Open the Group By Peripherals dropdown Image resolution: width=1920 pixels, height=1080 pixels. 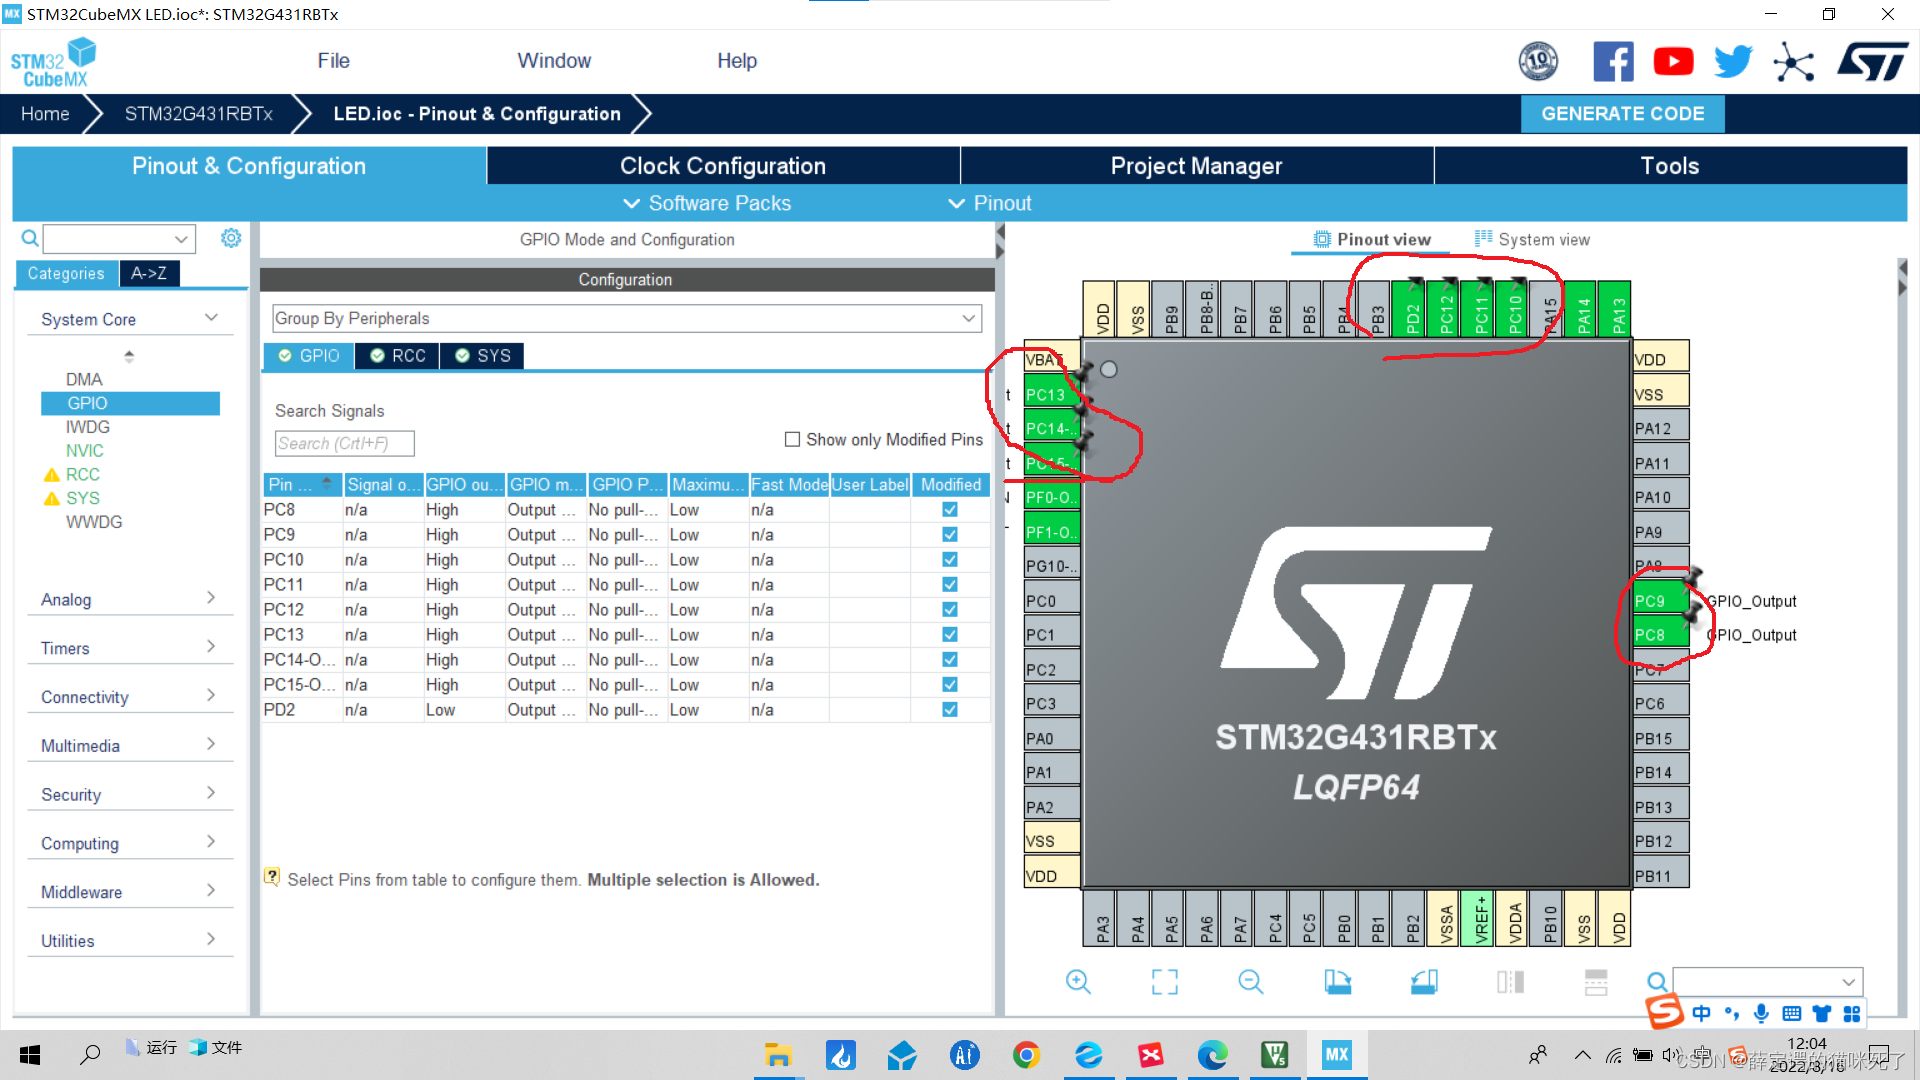(x=626, y=319)
